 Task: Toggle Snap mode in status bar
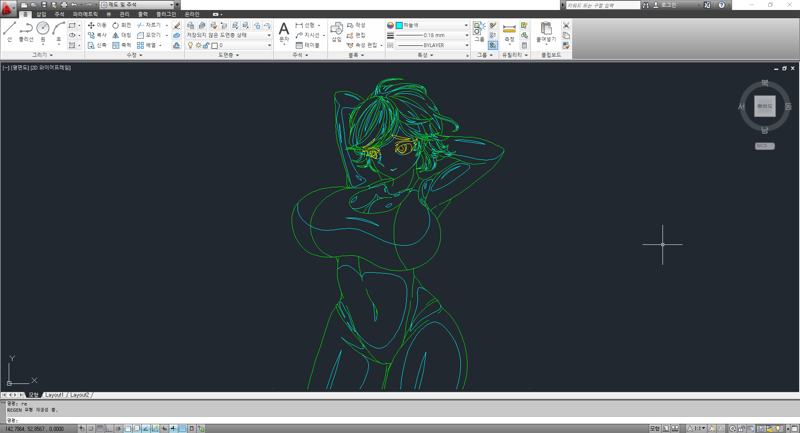tap(91, 429)
